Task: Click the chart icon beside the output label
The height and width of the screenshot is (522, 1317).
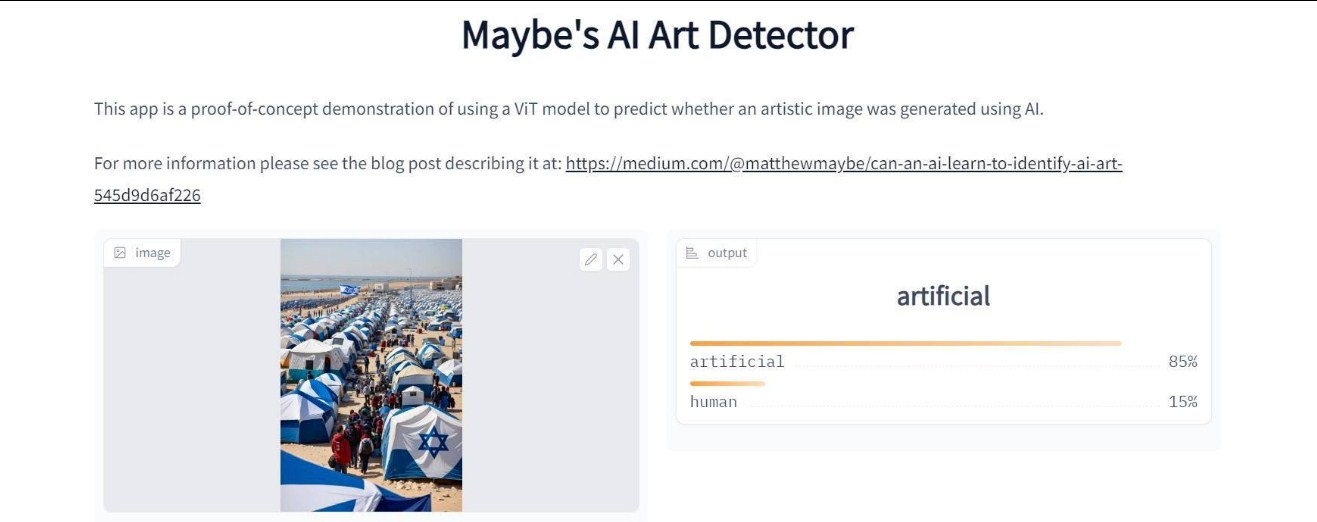Action: point(691,253)
